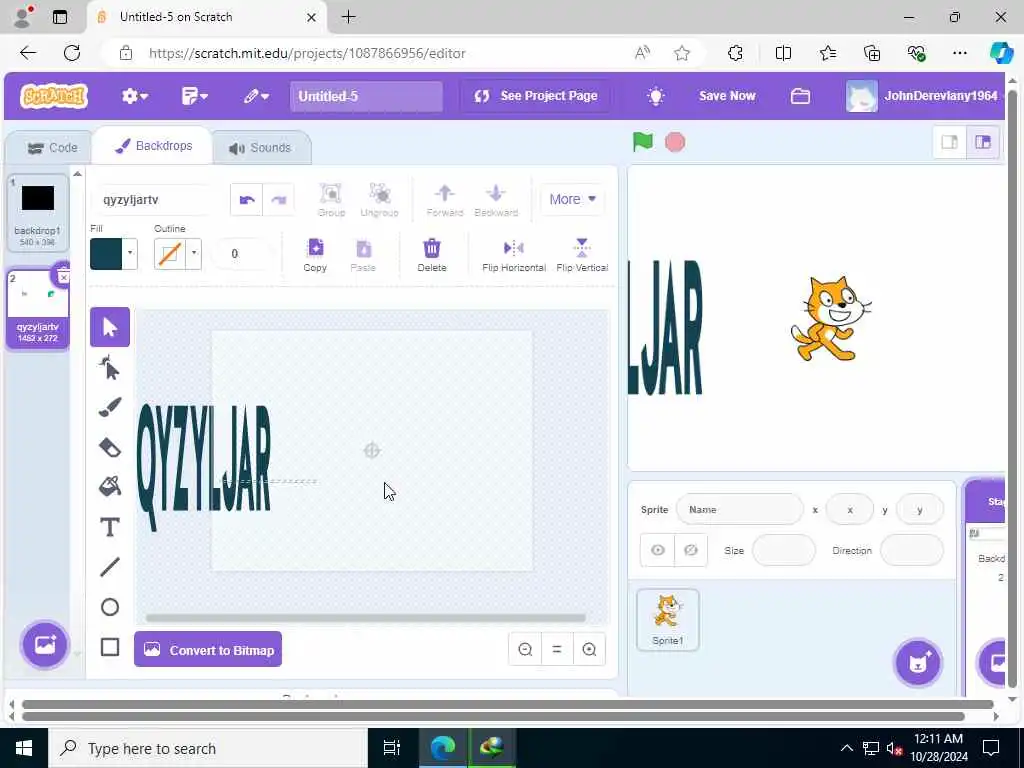Zoom in the paint canvas

pos(589,649)
